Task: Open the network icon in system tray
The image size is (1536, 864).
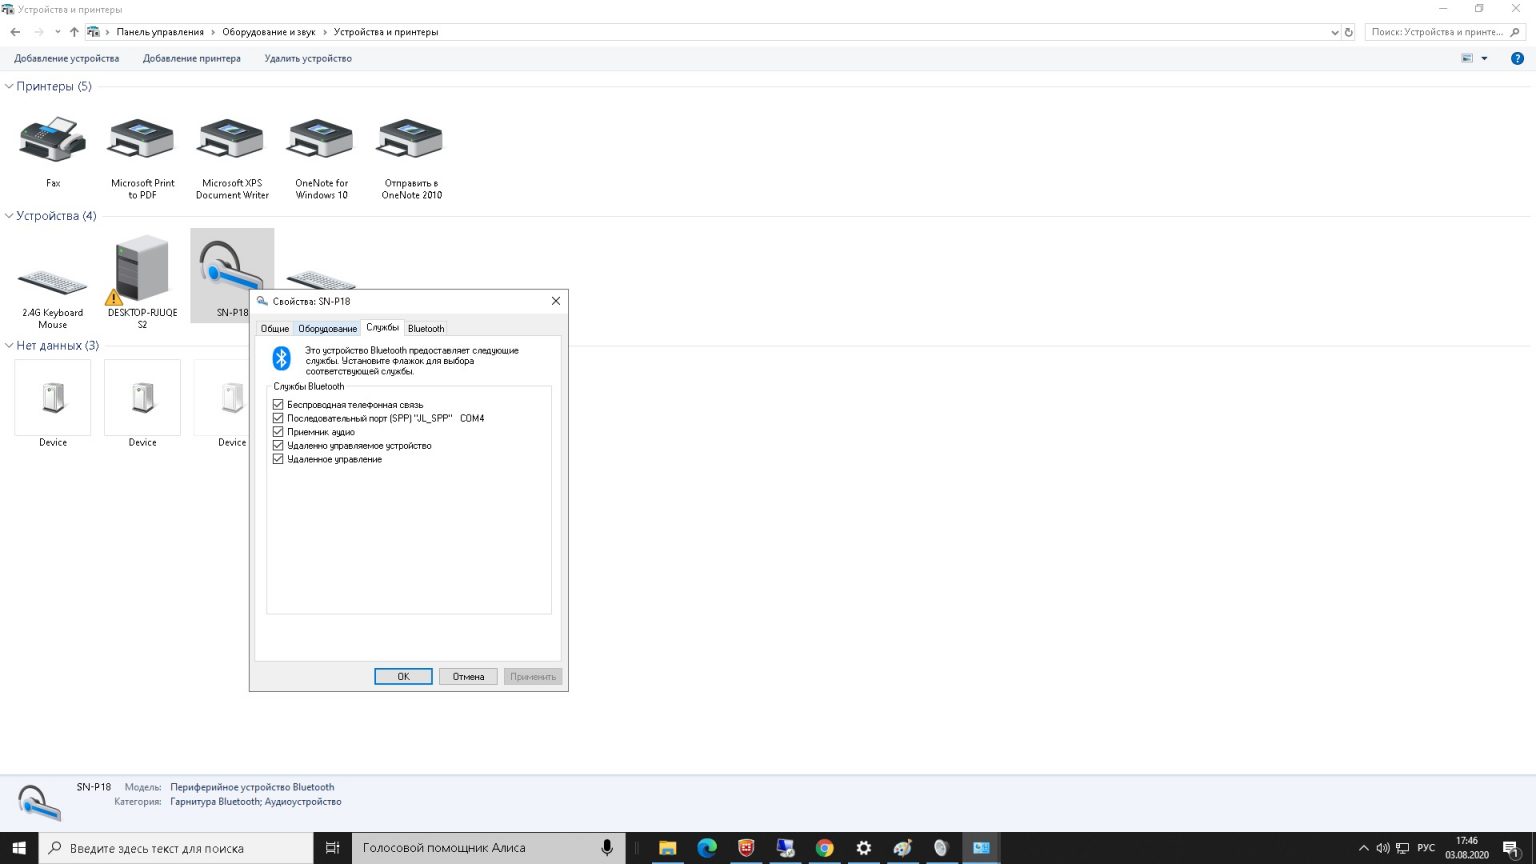Action: pyautogui.click(x=1403, y=848)
